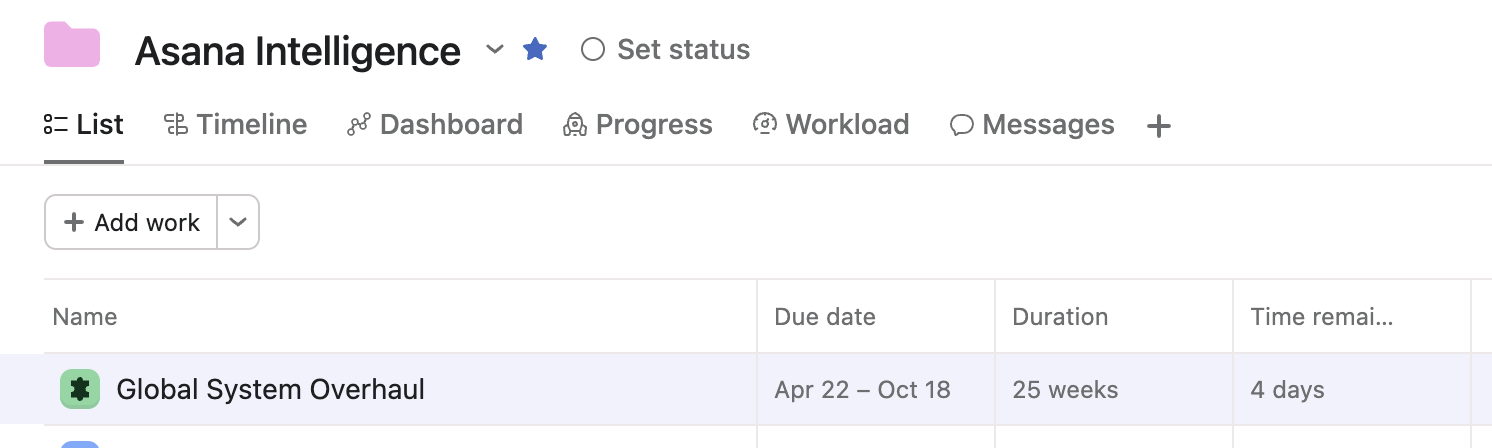Star the Asana Intelligence portfolio
Image resolution: width=1492 pixels, height=448 pixels.
(x=535, y=49)
